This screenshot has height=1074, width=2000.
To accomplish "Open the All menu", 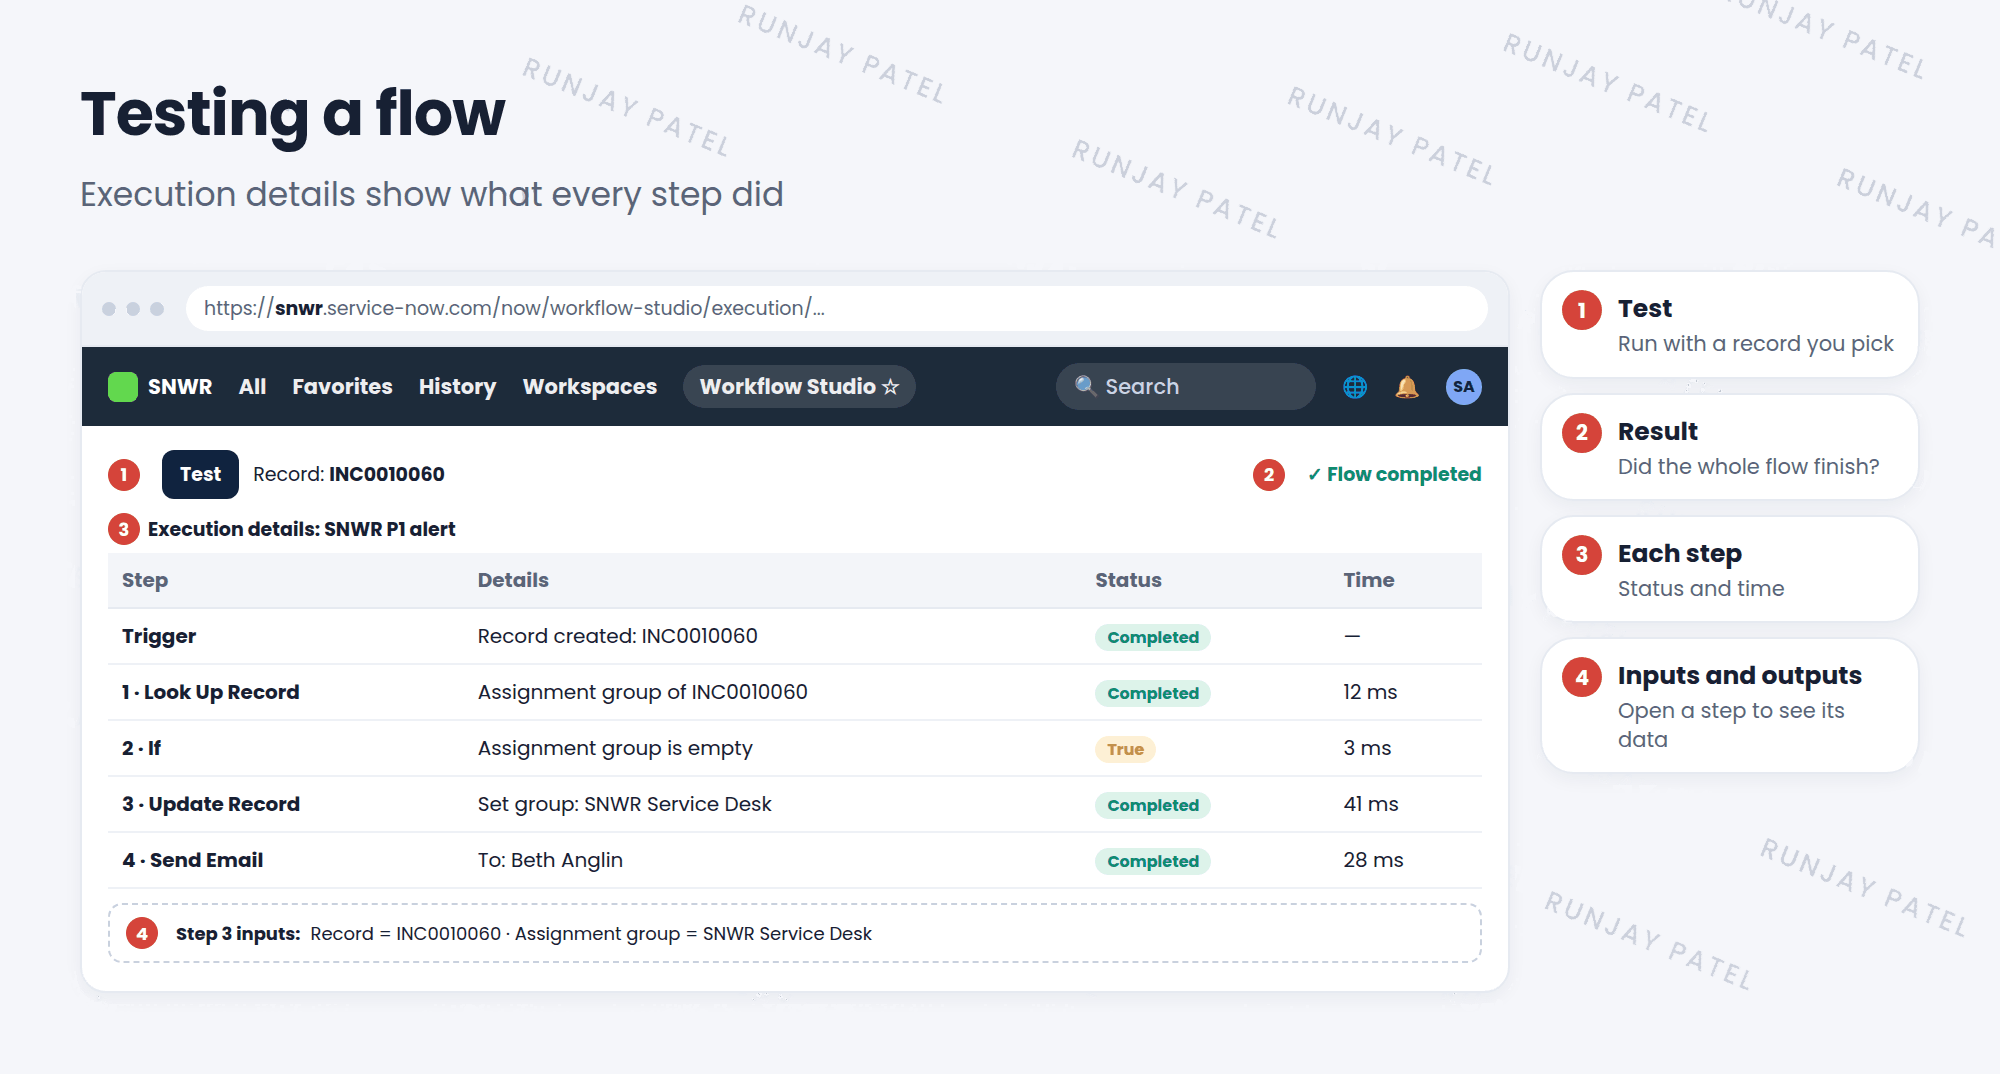I will [252, 387].
